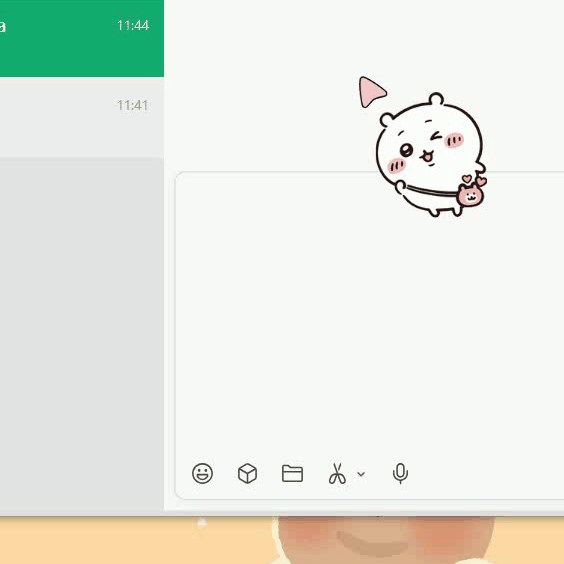The width and height of the screenshot is (564, 564).
Task: Click the cube favorites icon
Action: click(247, 473)
